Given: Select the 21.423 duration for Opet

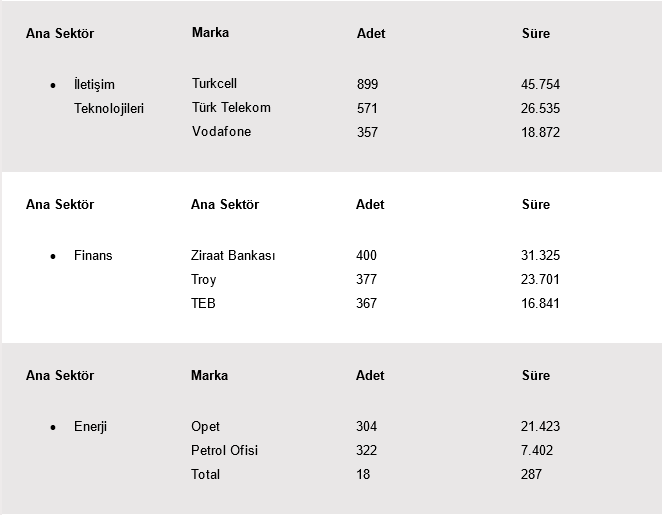Looking at the screenshot, I should 540,426.
